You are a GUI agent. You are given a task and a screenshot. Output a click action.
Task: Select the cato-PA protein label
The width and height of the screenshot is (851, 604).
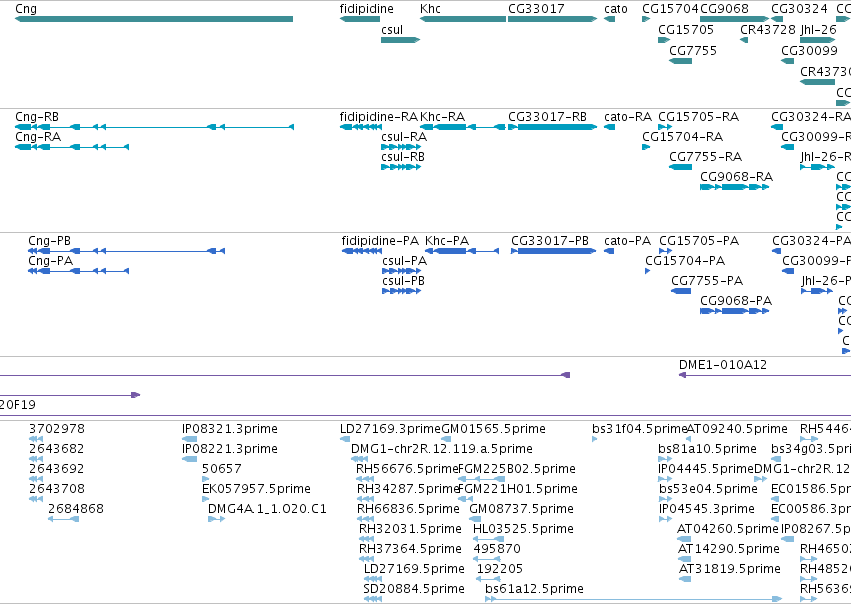(627, 241)
